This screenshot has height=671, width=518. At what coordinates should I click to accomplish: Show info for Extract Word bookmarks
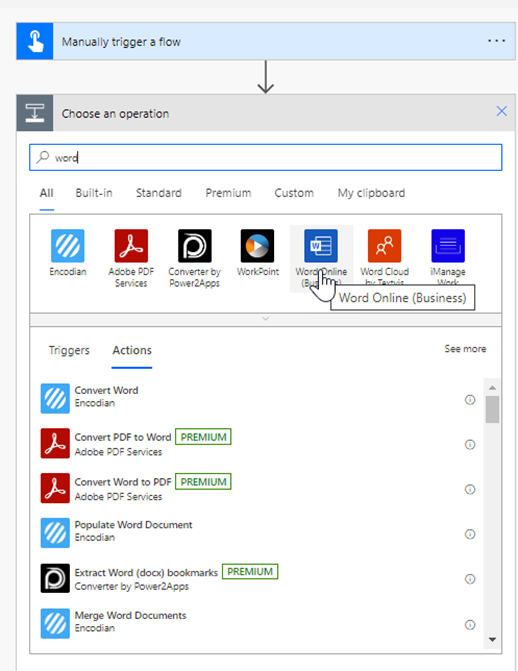470,579
